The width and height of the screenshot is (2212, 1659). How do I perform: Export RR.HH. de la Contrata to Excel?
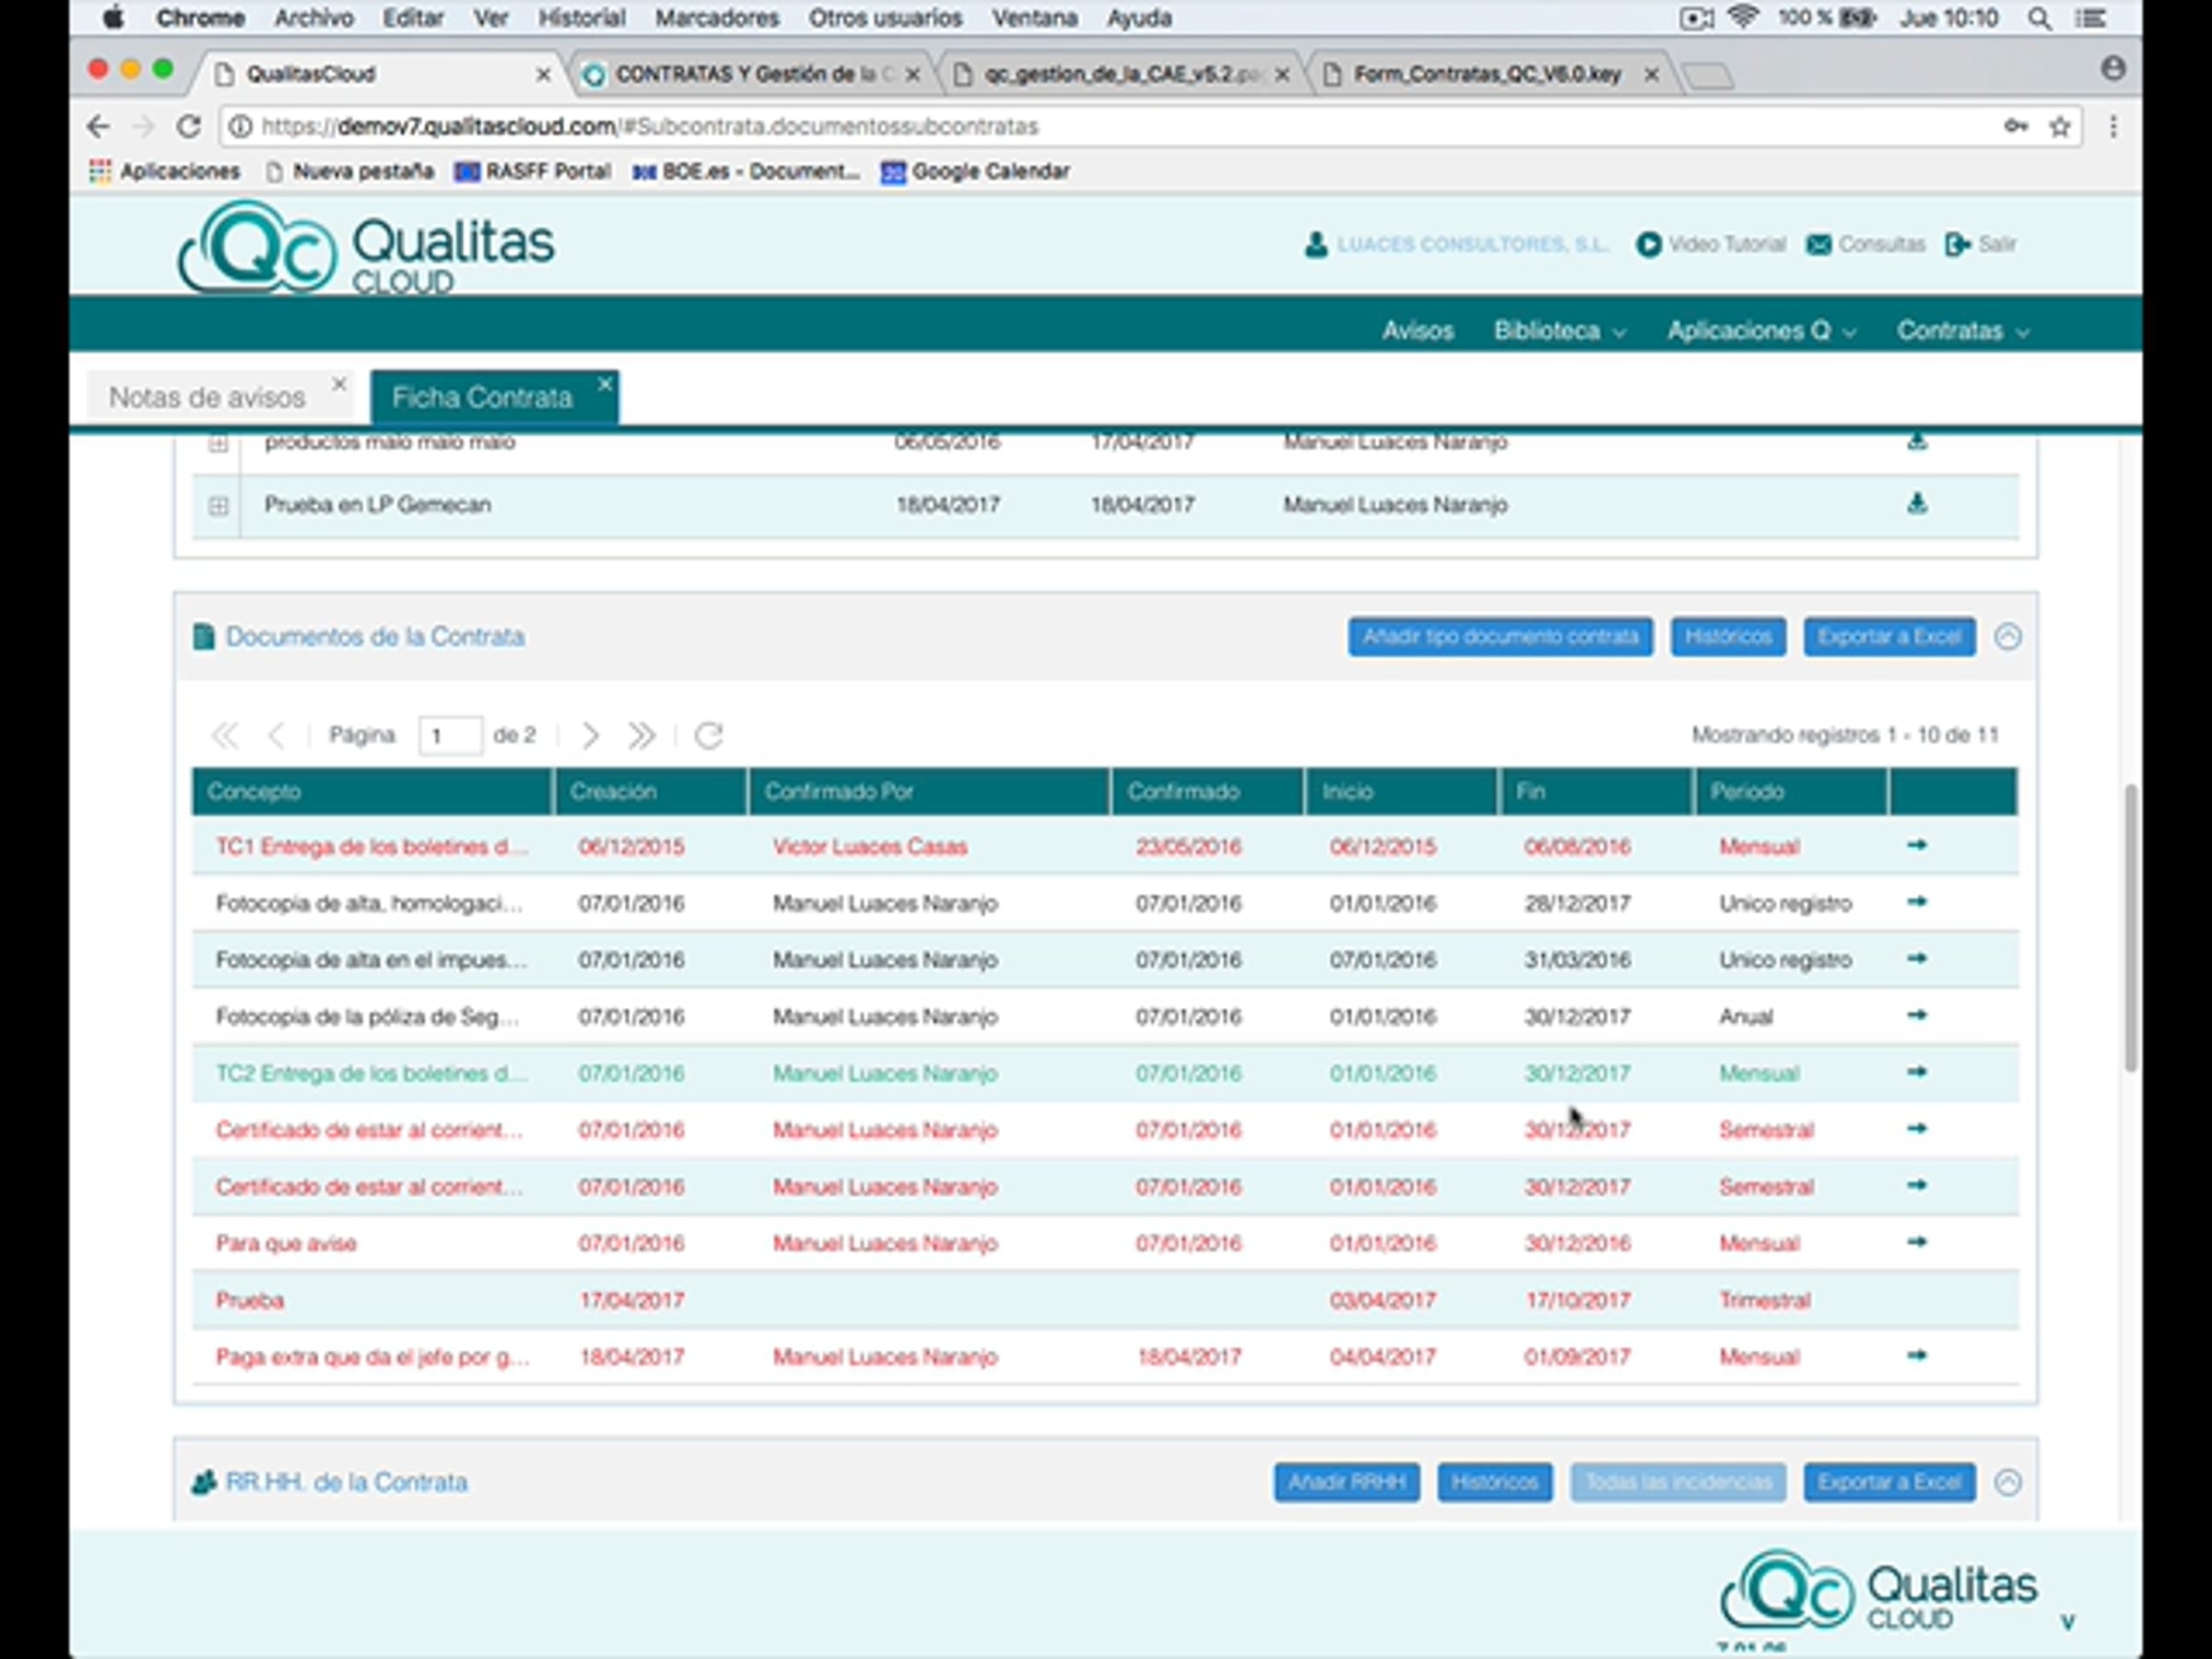tap(1889, 1482)
